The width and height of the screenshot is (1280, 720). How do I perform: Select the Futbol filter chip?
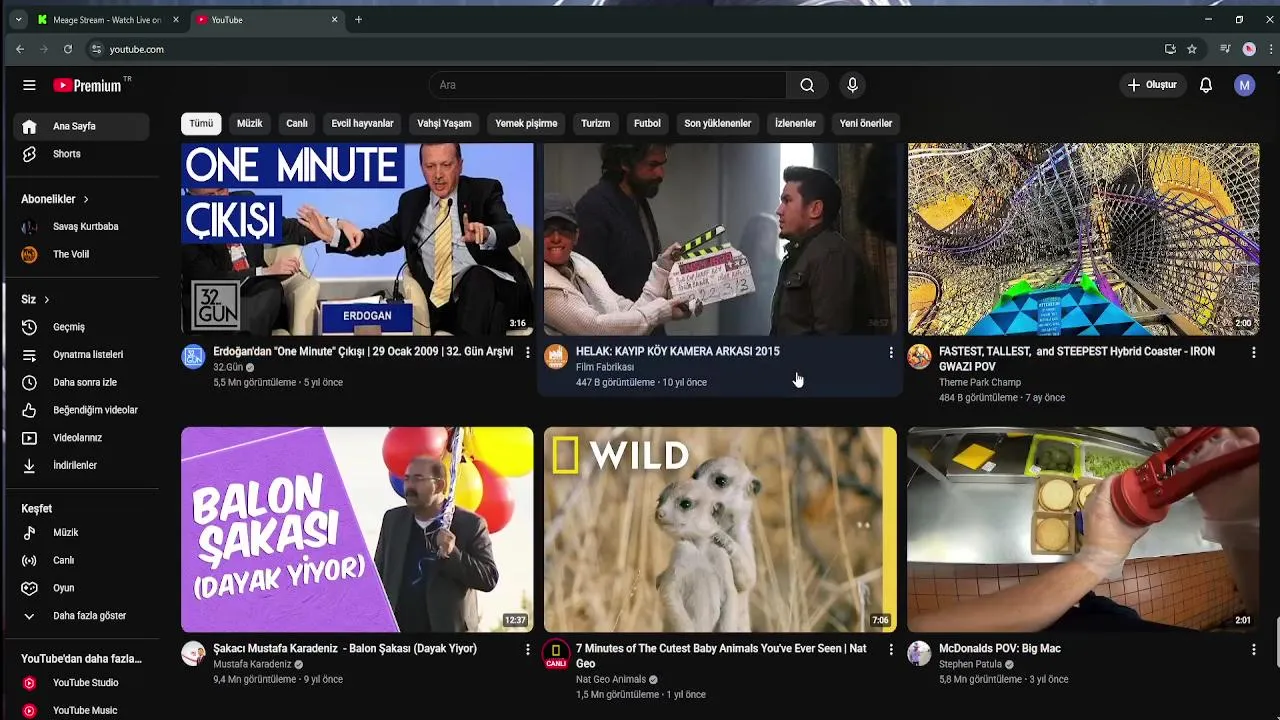click(647, 123)
